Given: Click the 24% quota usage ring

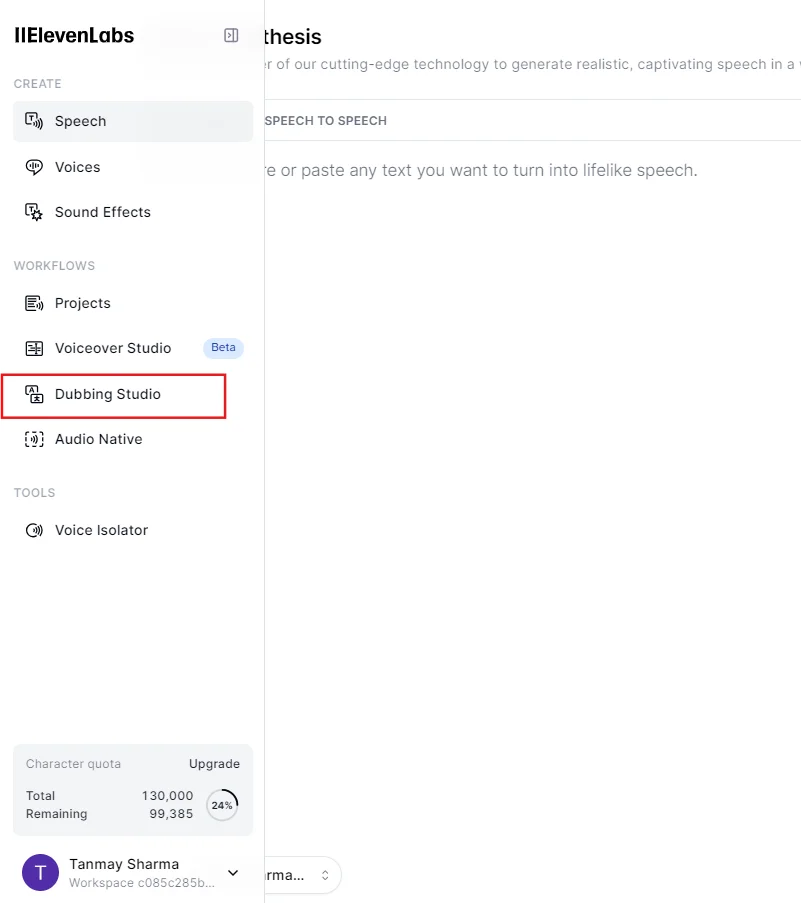Looking at the screenshot, I should (222, 805).
